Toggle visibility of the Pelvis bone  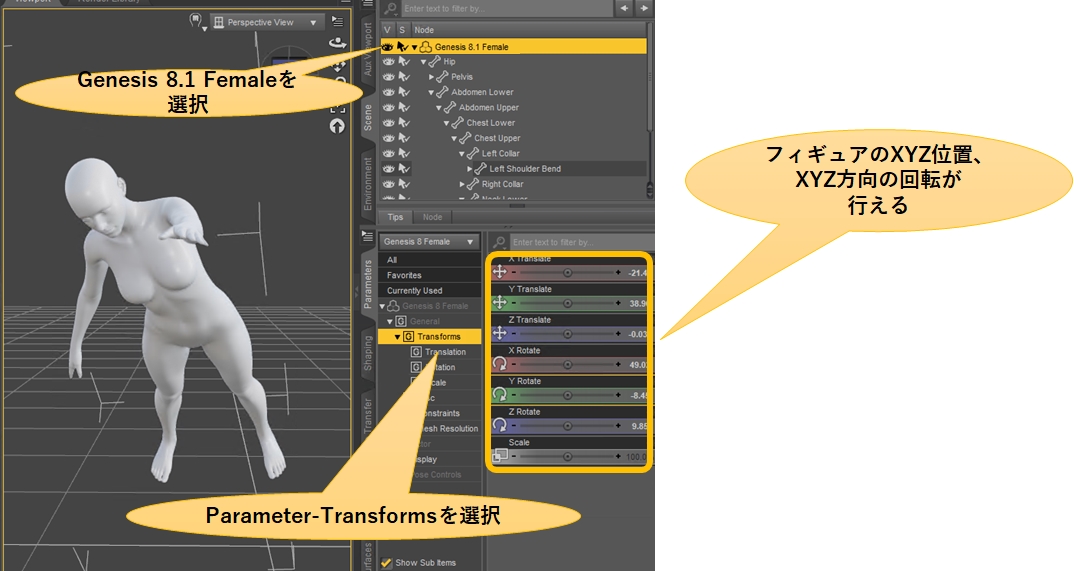coord(387,77)
